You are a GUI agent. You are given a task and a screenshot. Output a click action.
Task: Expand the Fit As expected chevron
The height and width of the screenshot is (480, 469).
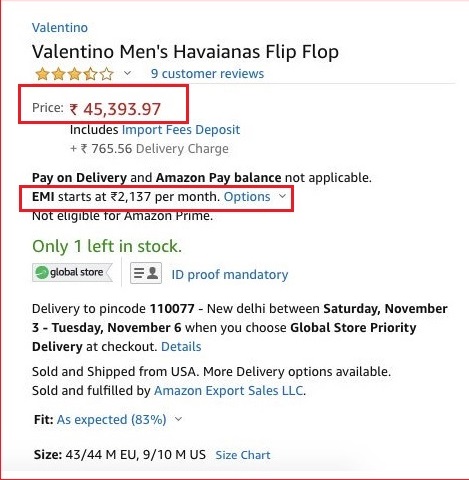coord(178,419)
